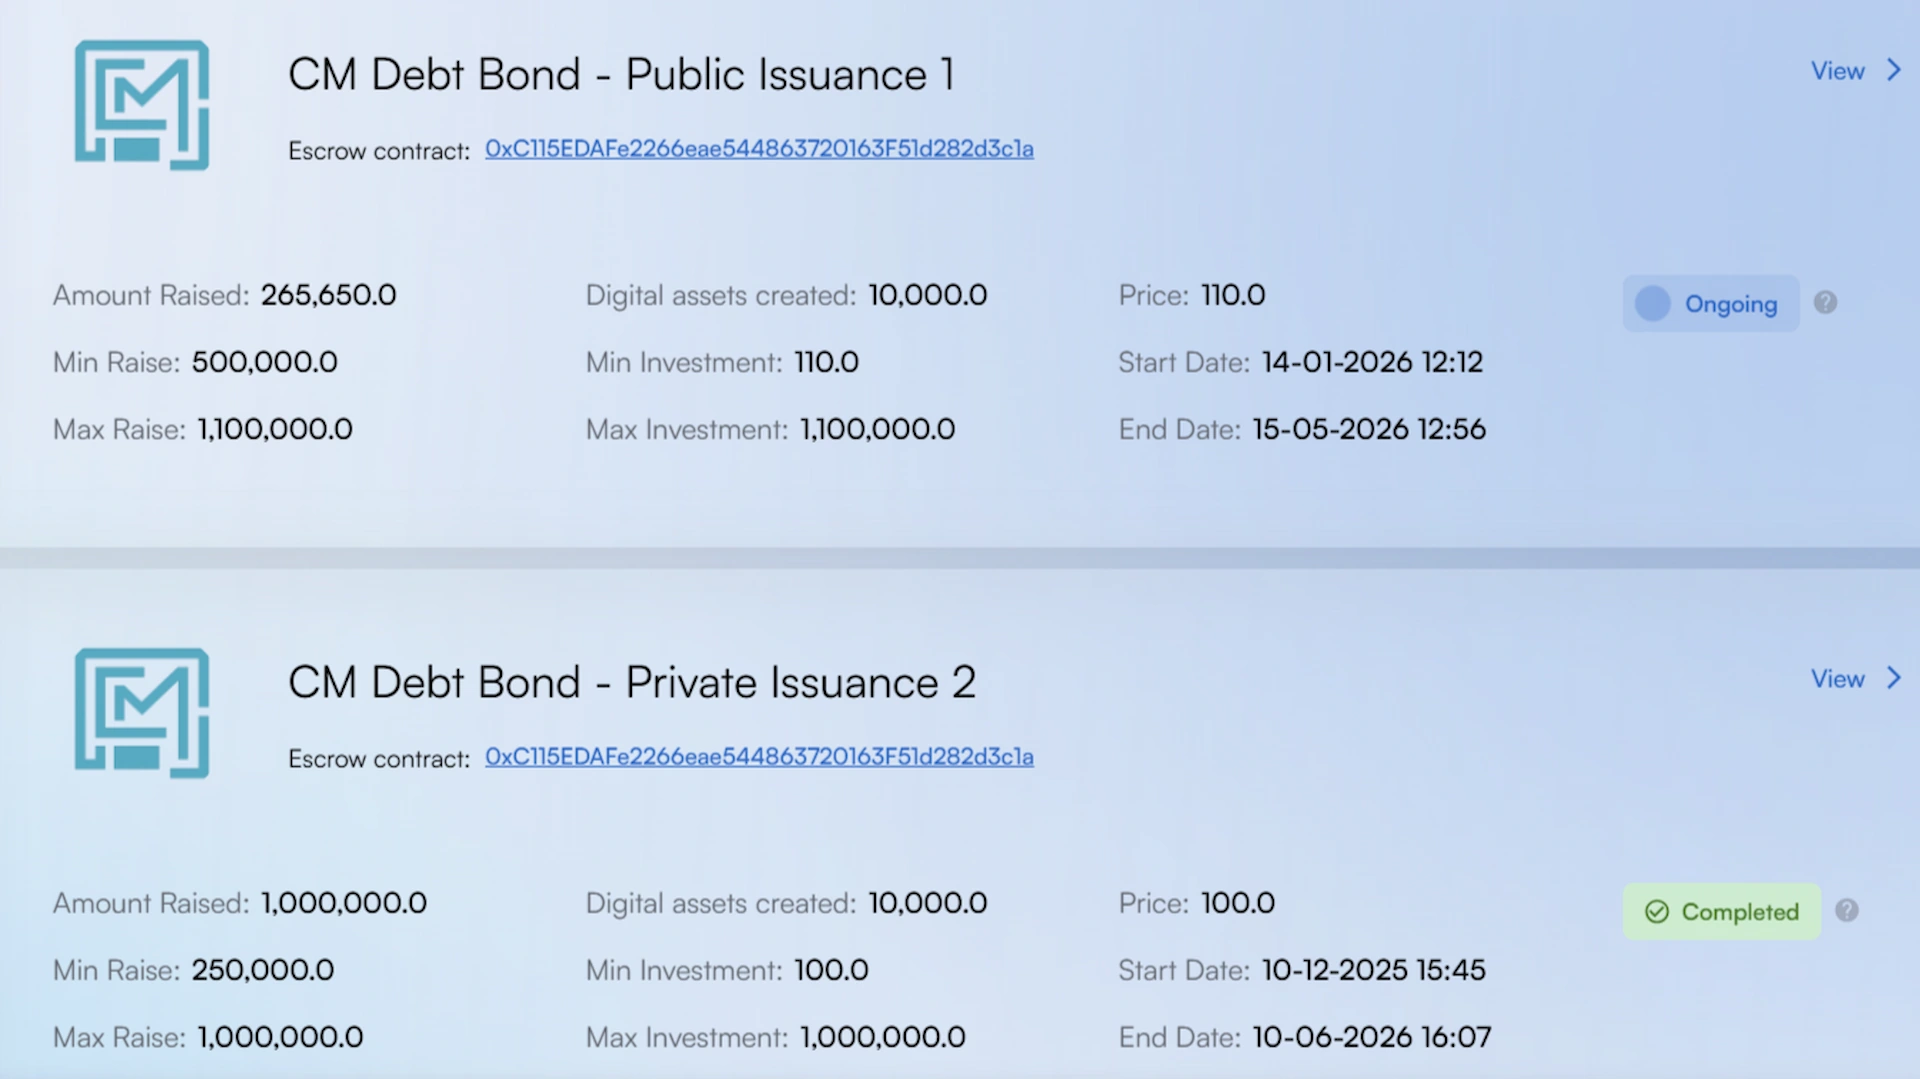Click View on Private Issuance 2
1920x1079 pixels.
(1838, 678)
